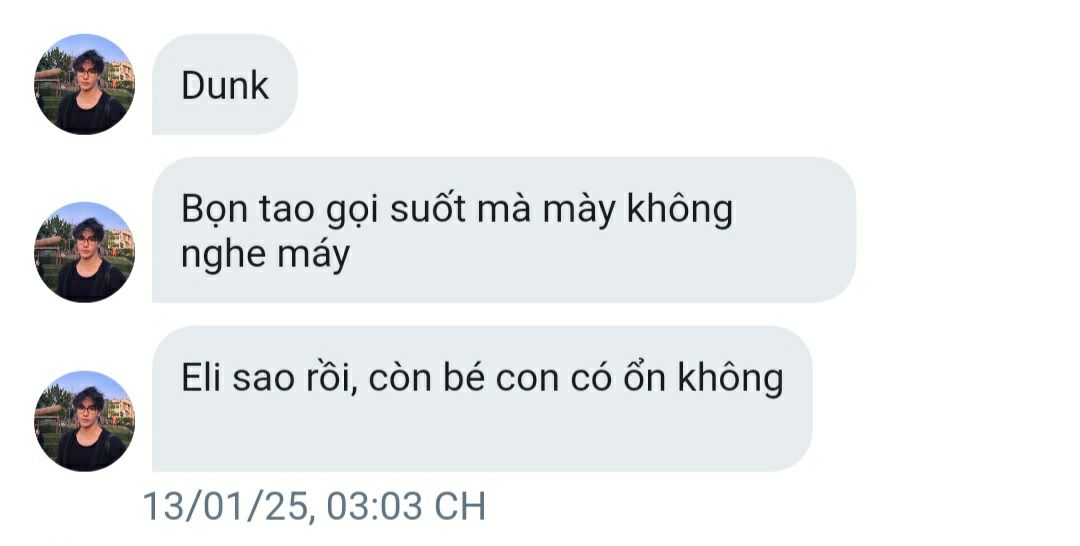Open the sender's avatar beside the Dunk message
The height and width of the screenshot is (546, 1080).
(x=84, y=84)
